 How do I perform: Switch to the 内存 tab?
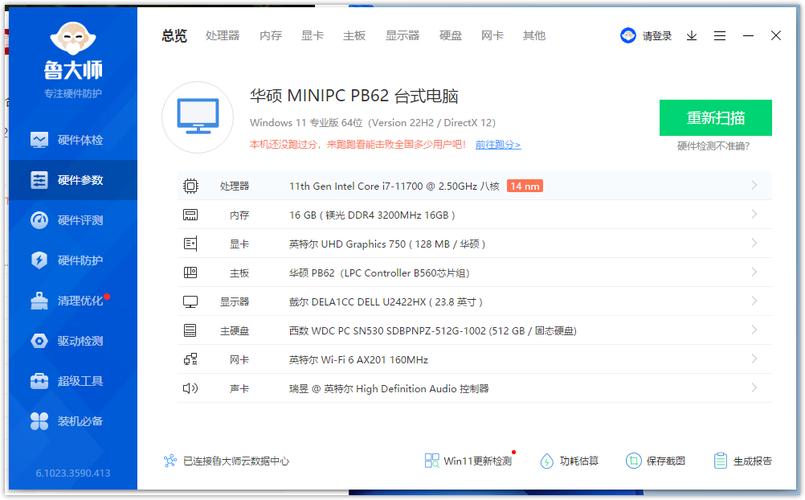pyautogui.click(x=271, y=35)
